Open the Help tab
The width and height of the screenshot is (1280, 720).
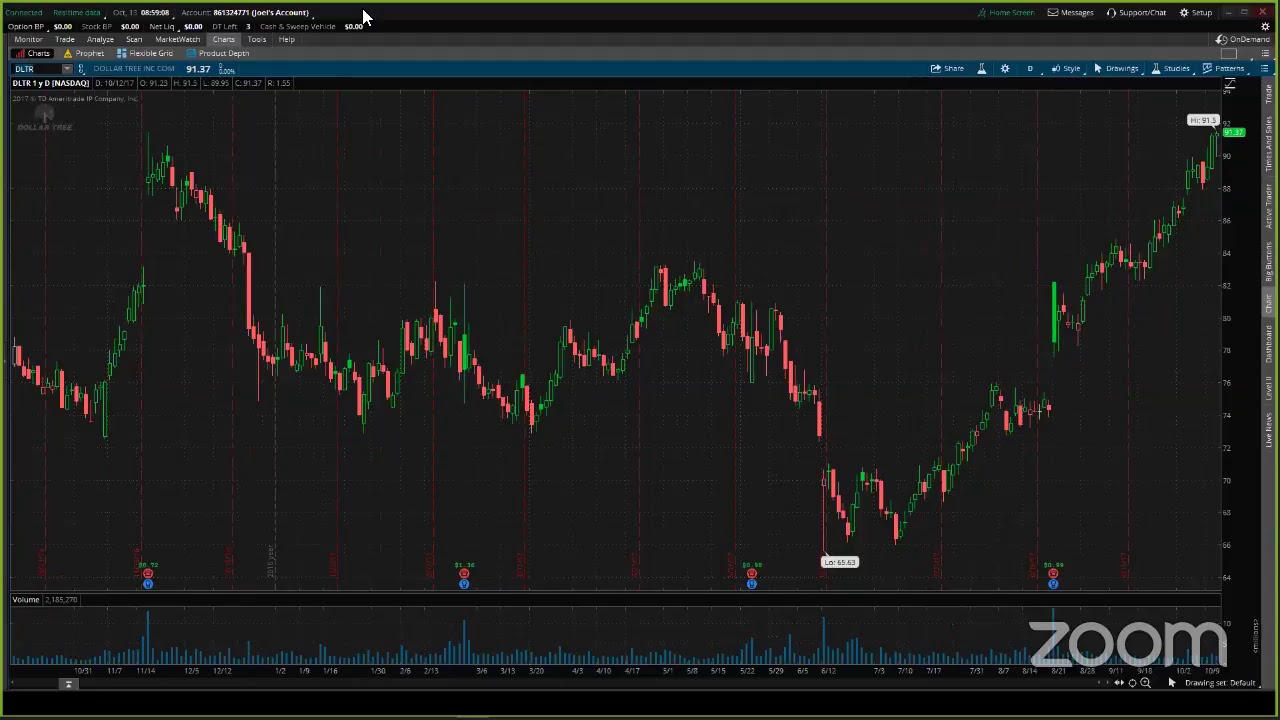tap(287, 39)
